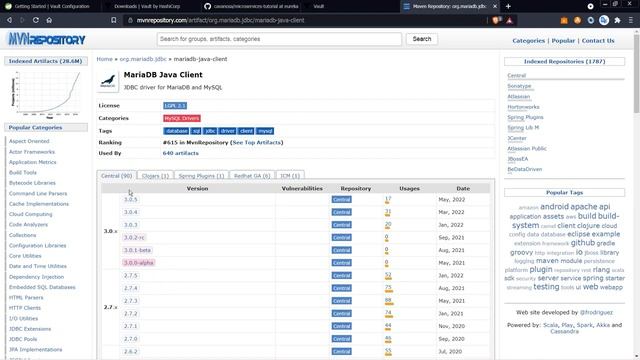The image size is (640, 360).
Task: Click the sql tag
Action: pyautogui.click(x=196, y=131)
